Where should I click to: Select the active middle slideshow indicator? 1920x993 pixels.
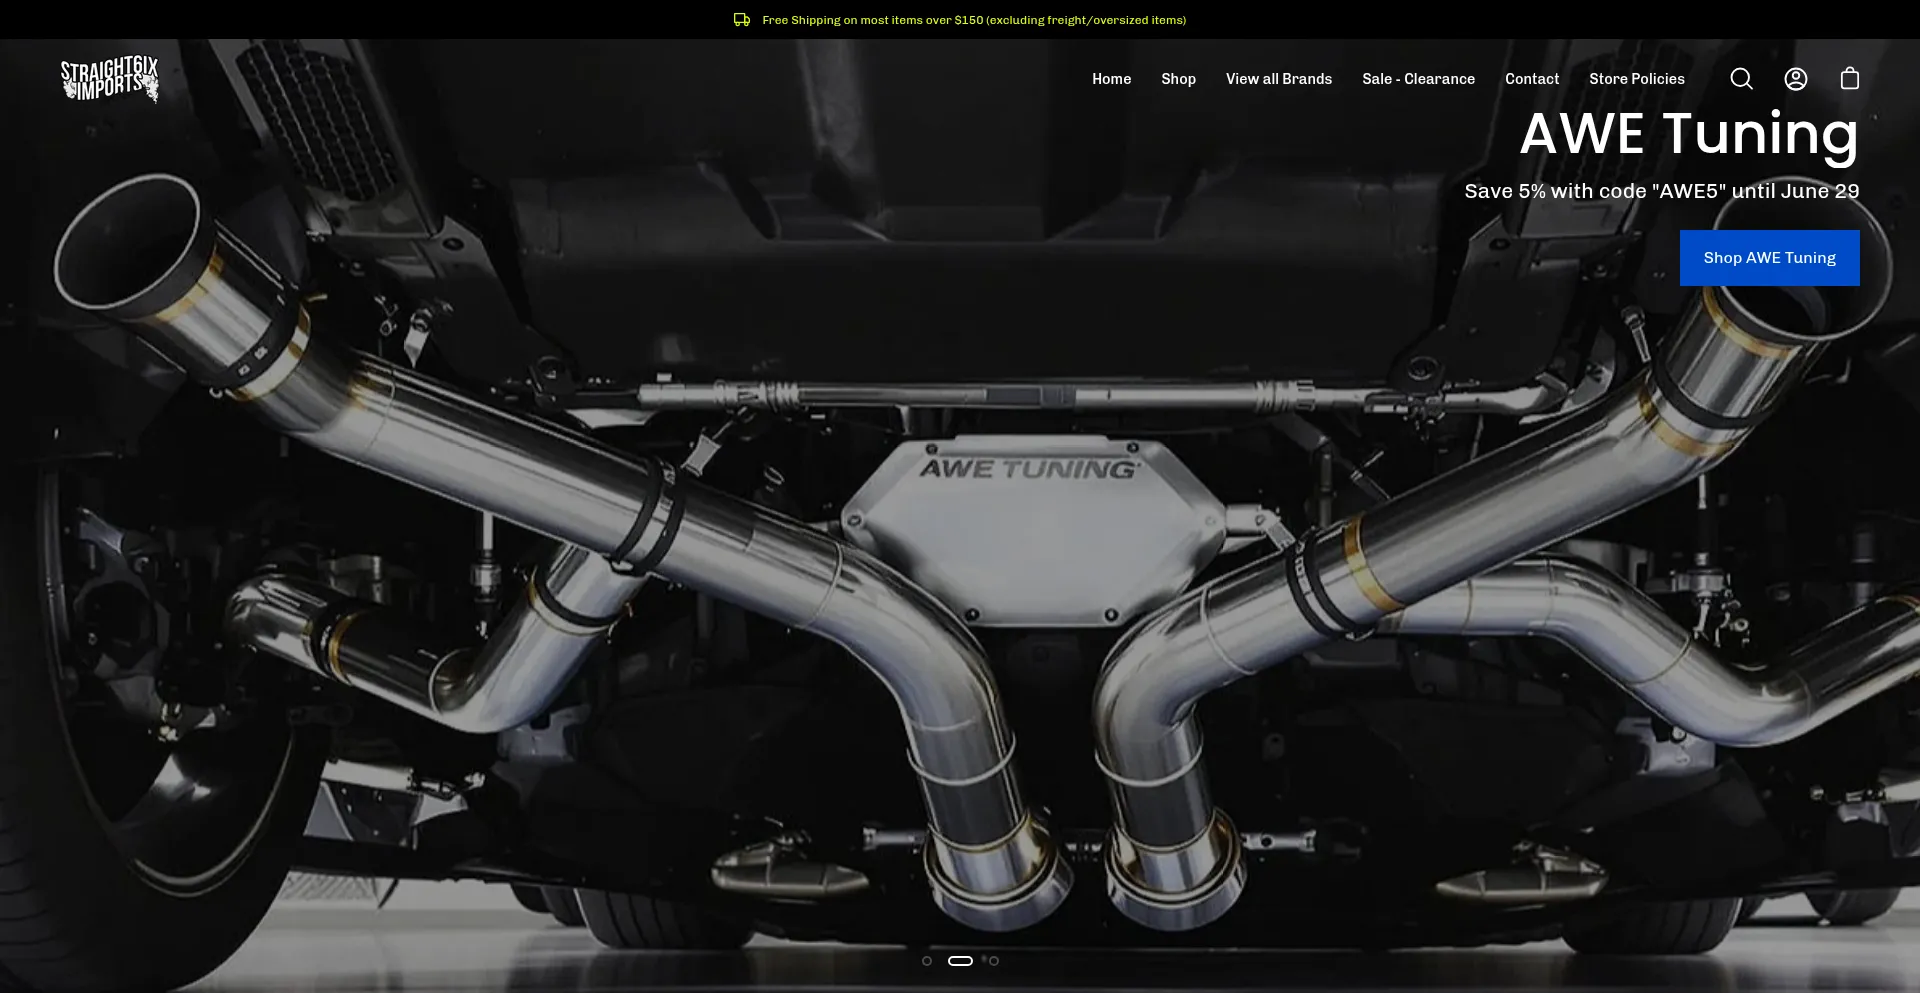pos(960,961)
